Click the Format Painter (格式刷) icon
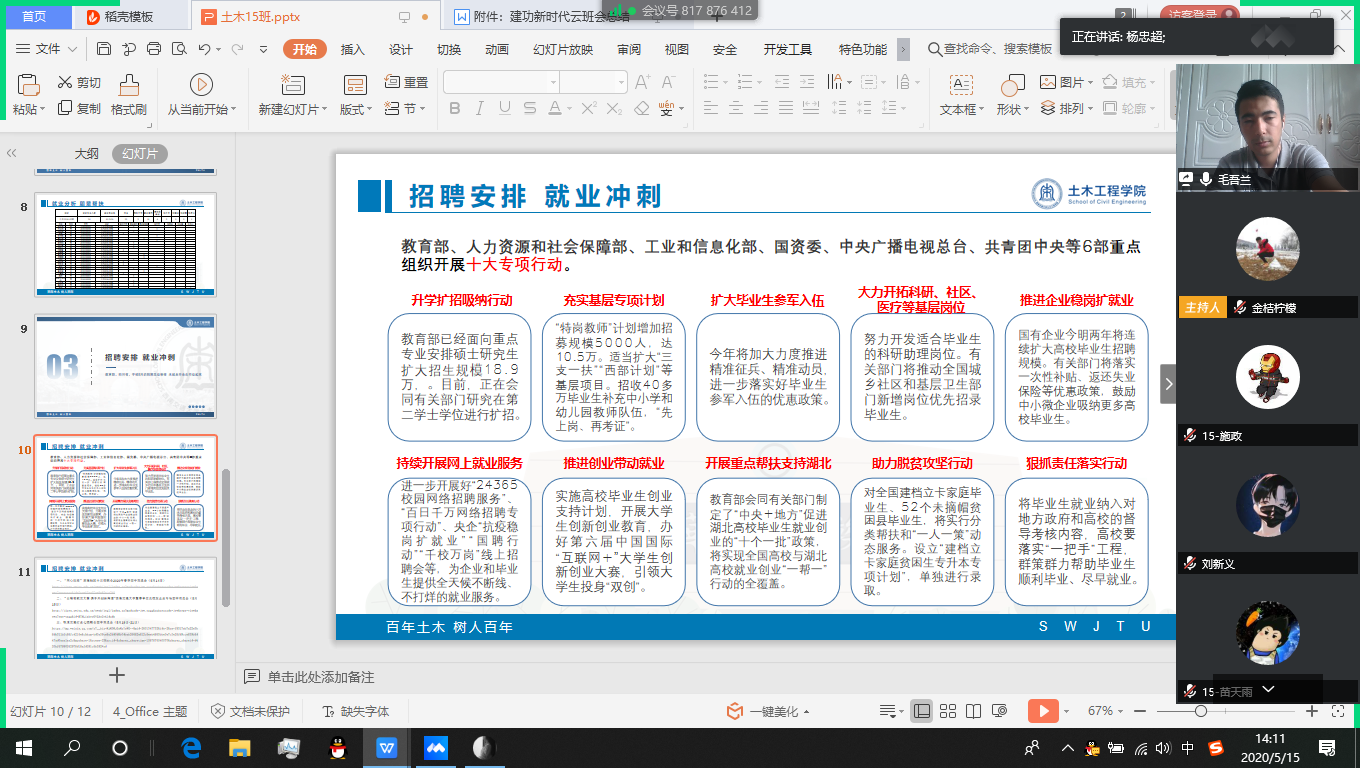 (128, 85)
